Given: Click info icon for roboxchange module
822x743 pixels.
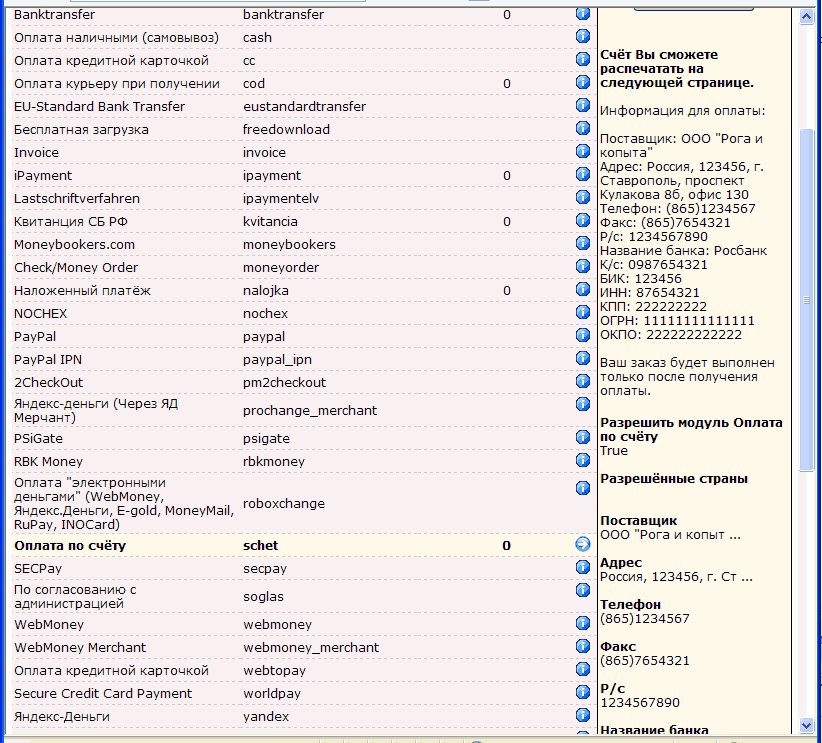Looking at the screenshot, I should point(582,488).
